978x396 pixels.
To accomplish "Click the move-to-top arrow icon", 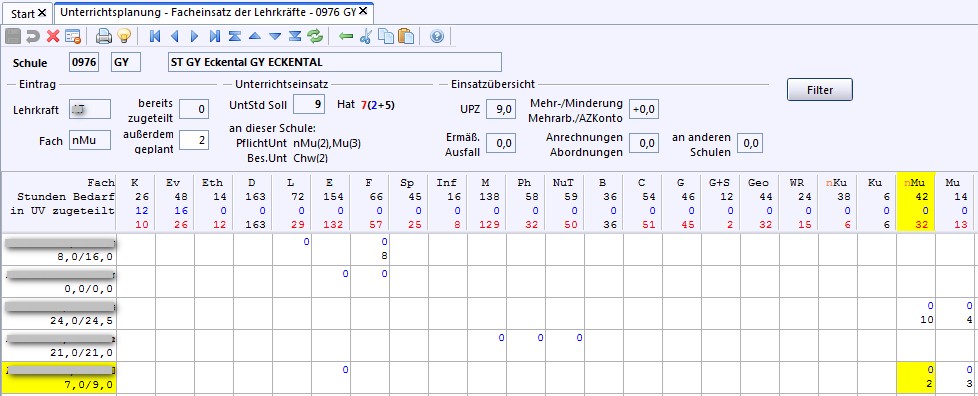I will 235,36.
